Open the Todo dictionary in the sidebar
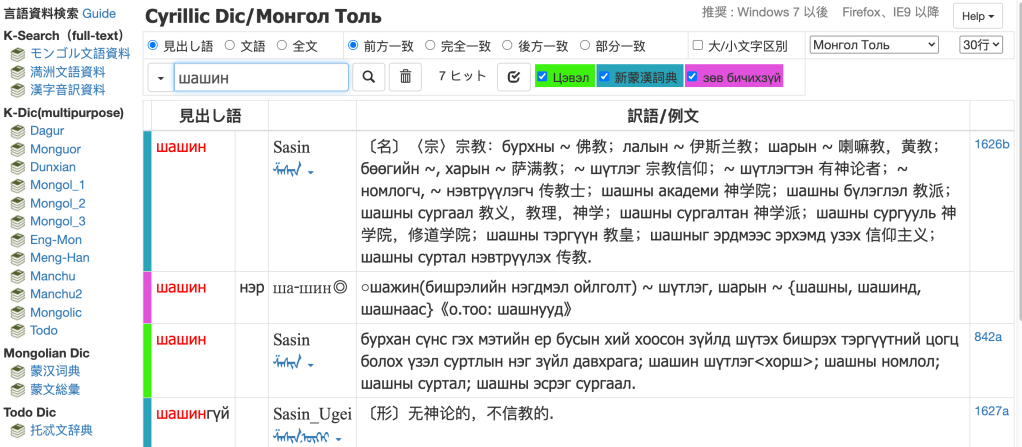The image size is (1022, 447). 44,331
